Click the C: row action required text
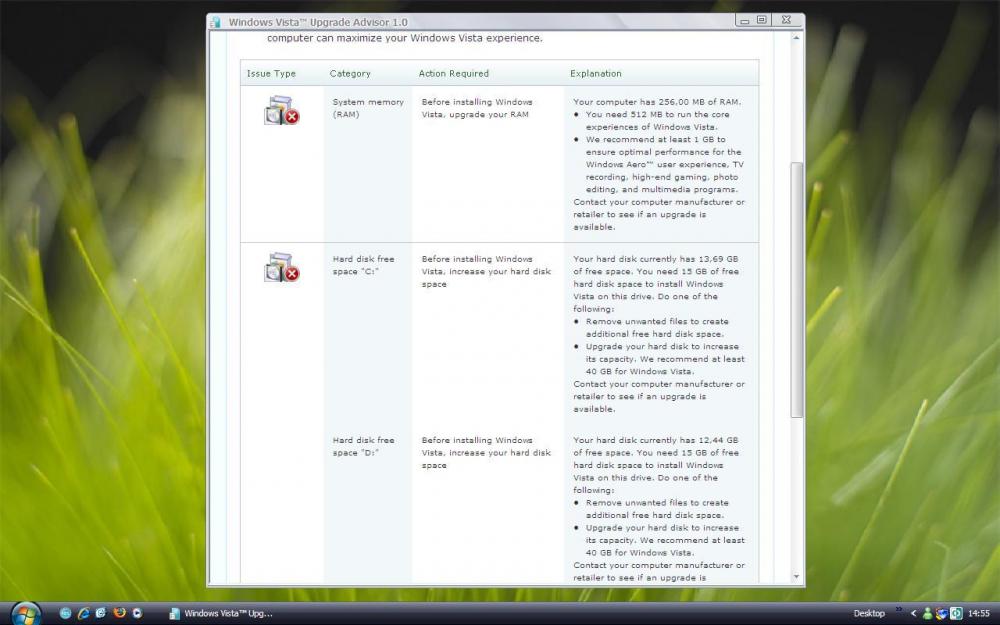Screen dimensions: 1000x625 pos(486,272)
